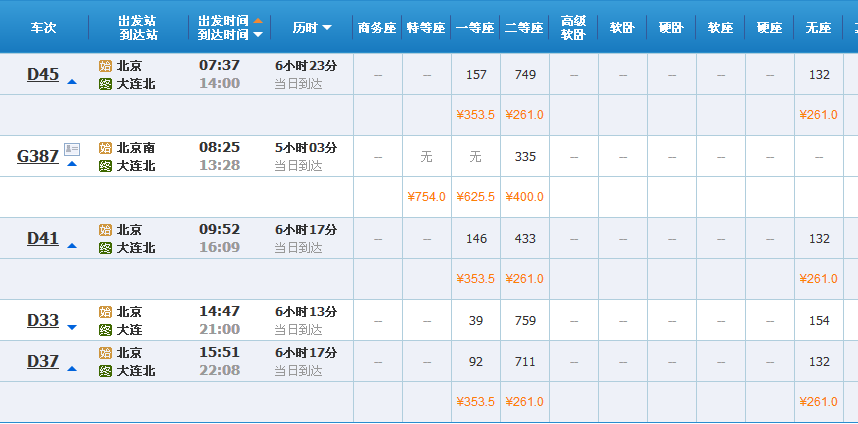The image size is (858, 424).
Task: Click the origin station icon for train D37
Action: coord(105,353)
